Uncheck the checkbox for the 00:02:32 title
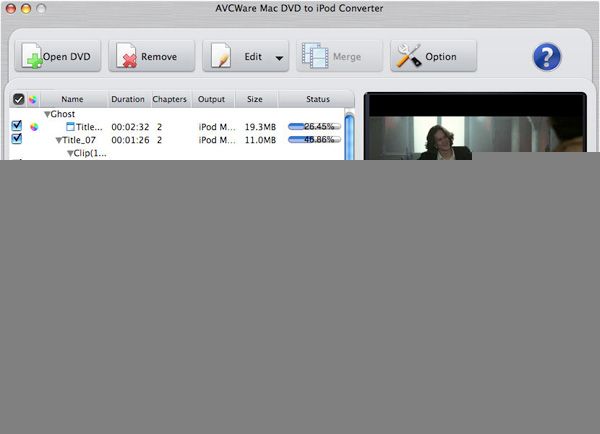The image size is (600, 434). (x=17, y=125)
